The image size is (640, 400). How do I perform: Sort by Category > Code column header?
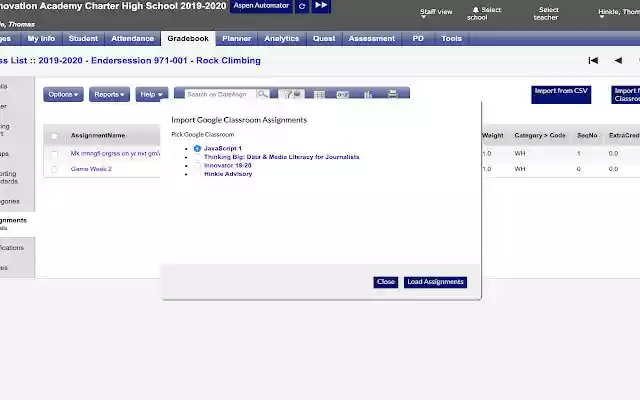coord(540,136)
